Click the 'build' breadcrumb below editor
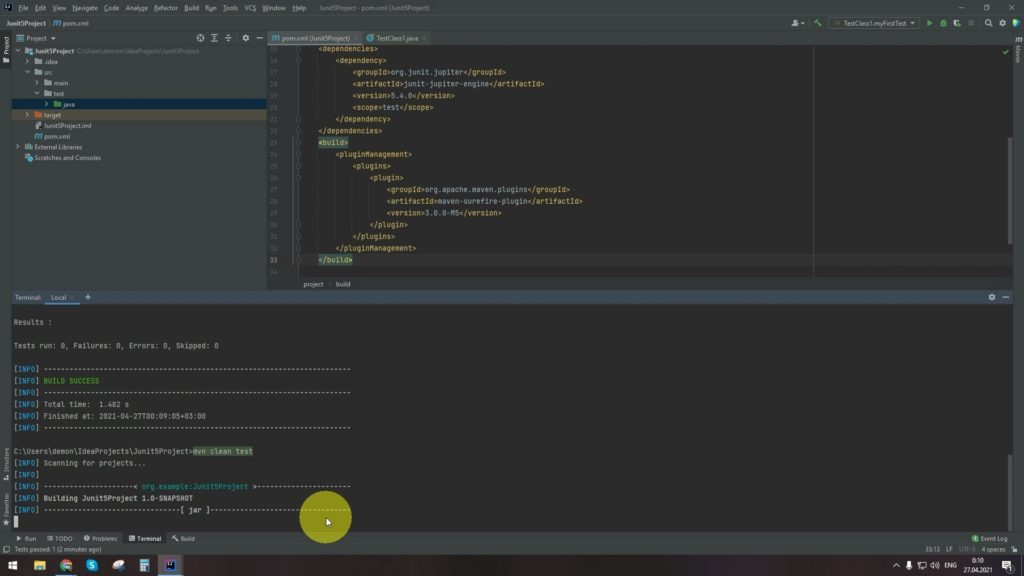The width and height of the screenshot is (1024, 576). [x=343, y=285]
